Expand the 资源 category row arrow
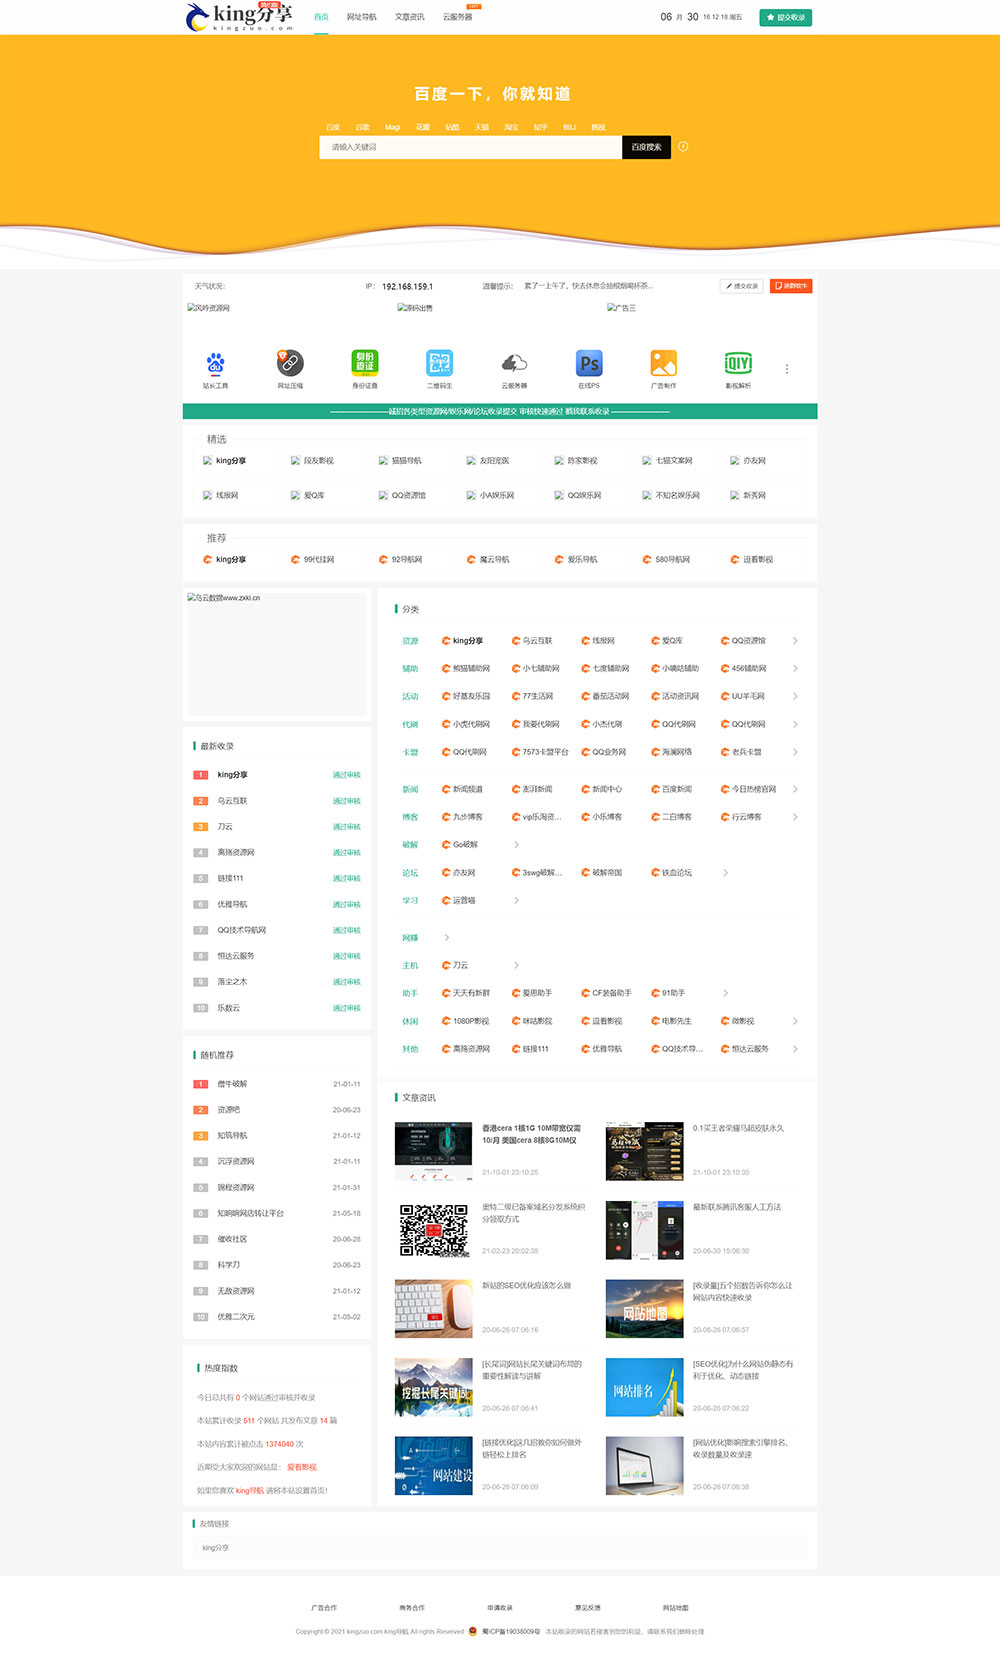1000x1658 pixels. point(795,641)
